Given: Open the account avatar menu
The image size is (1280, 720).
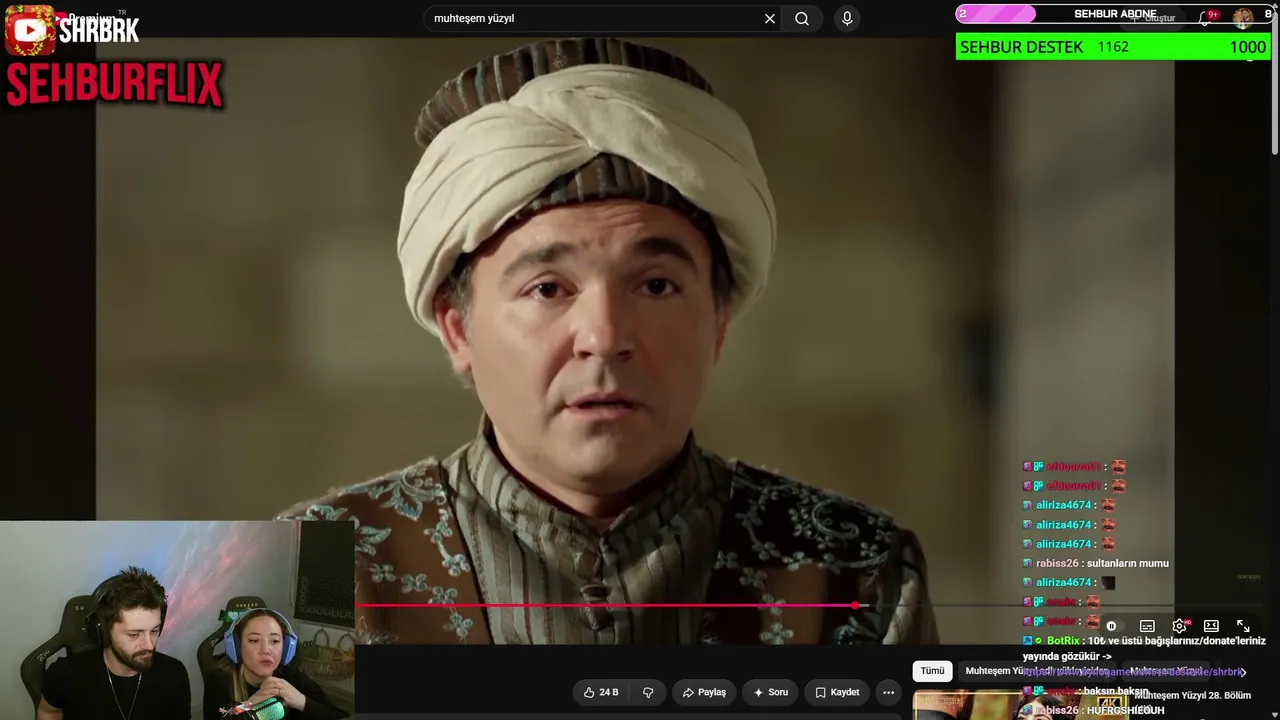Looking at the screenshot, I should [x=1243, y=17].
